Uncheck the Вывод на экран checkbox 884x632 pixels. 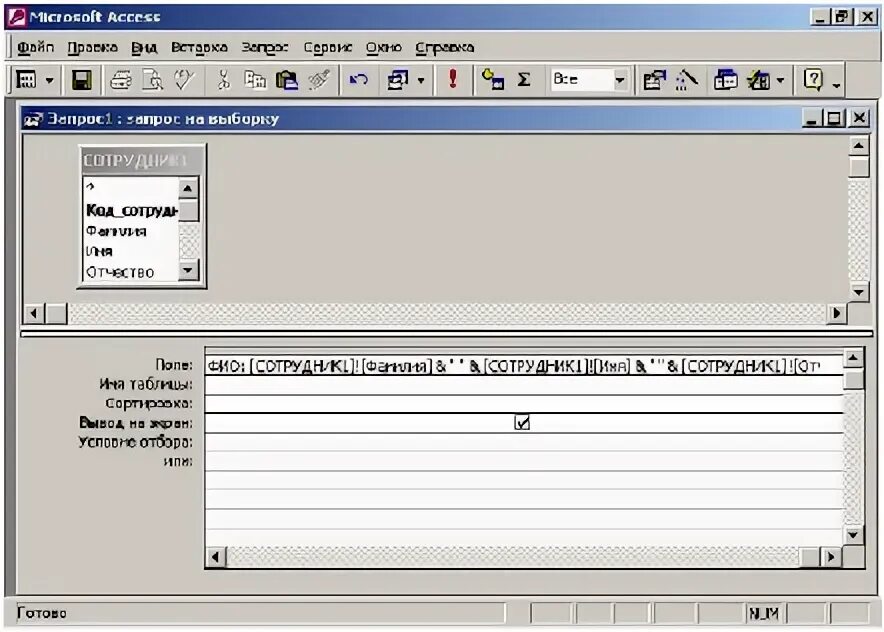[x=522, y=423]
